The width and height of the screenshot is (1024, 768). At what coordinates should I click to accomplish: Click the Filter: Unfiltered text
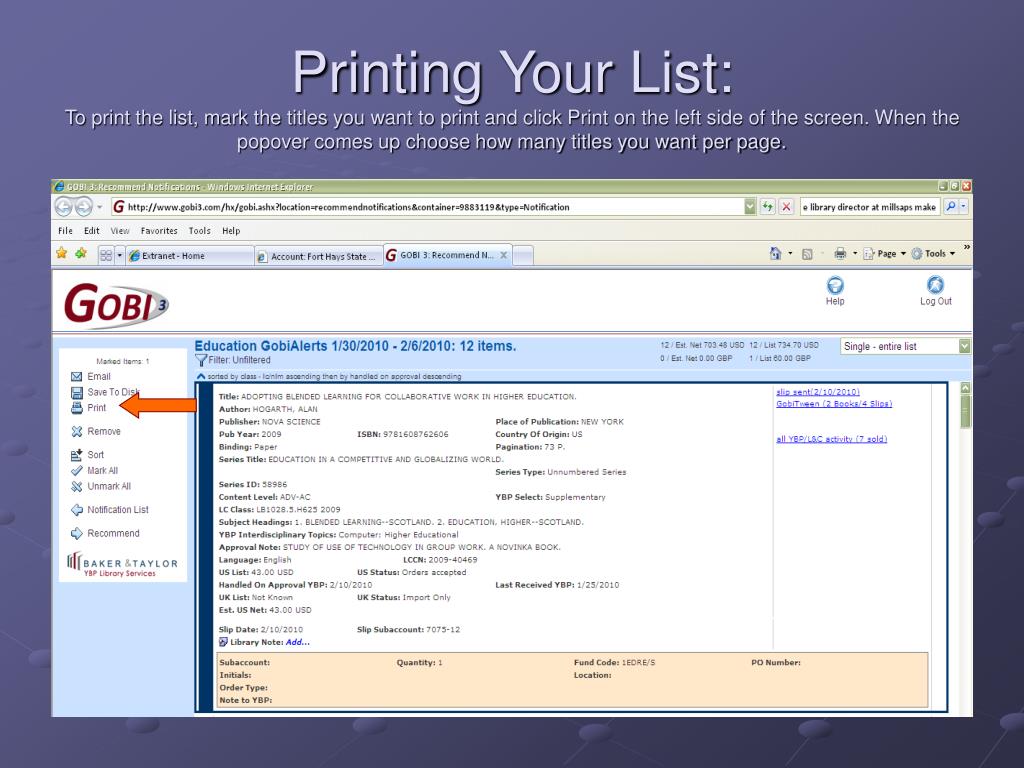[239, 360]
